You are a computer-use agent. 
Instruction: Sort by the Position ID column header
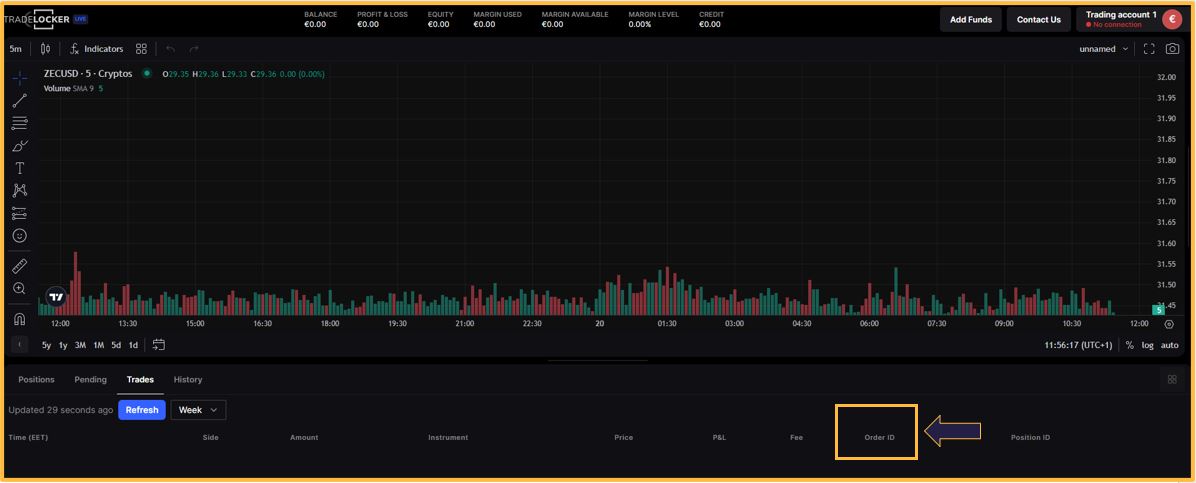(1030, 437)
